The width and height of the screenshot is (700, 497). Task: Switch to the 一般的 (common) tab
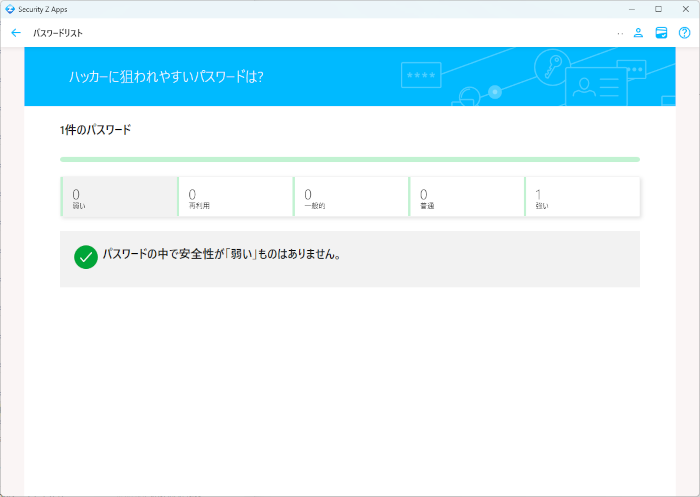[351, 197]
